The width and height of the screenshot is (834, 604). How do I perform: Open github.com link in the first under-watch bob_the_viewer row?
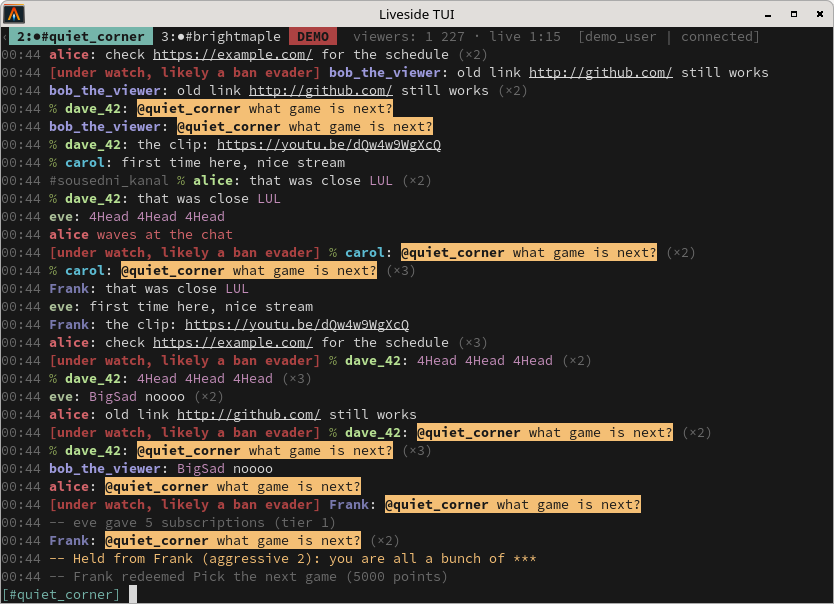pos(601,73)
